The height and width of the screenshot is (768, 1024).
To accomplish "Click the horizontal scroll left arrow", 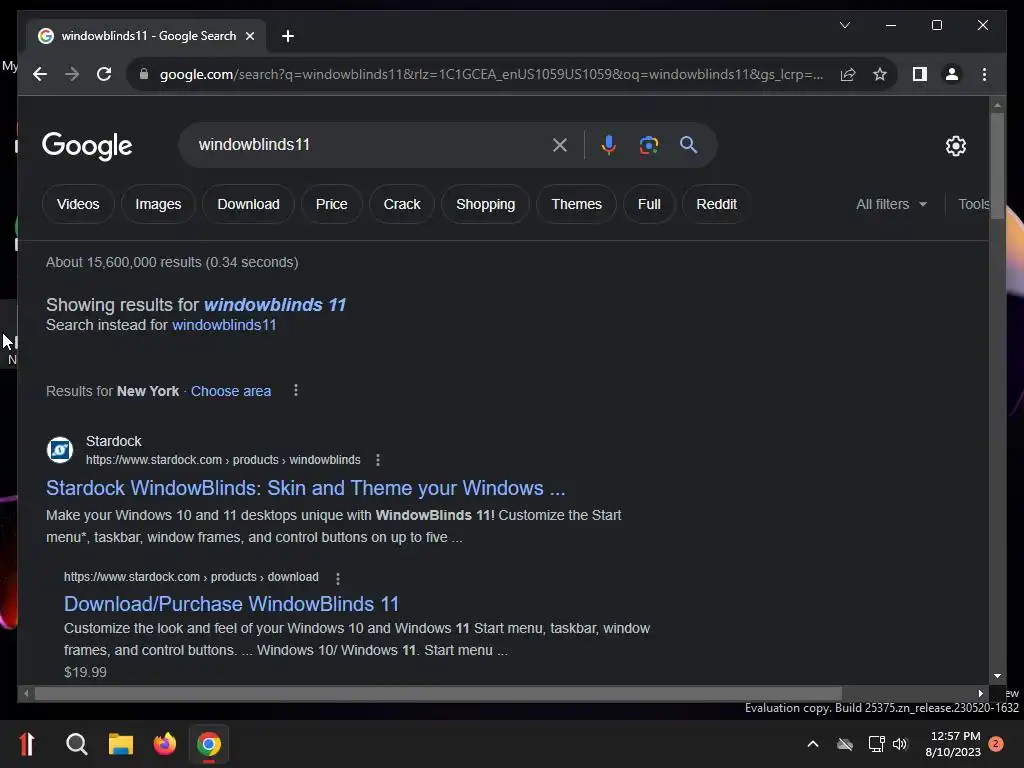I will (x=26, y=694).
